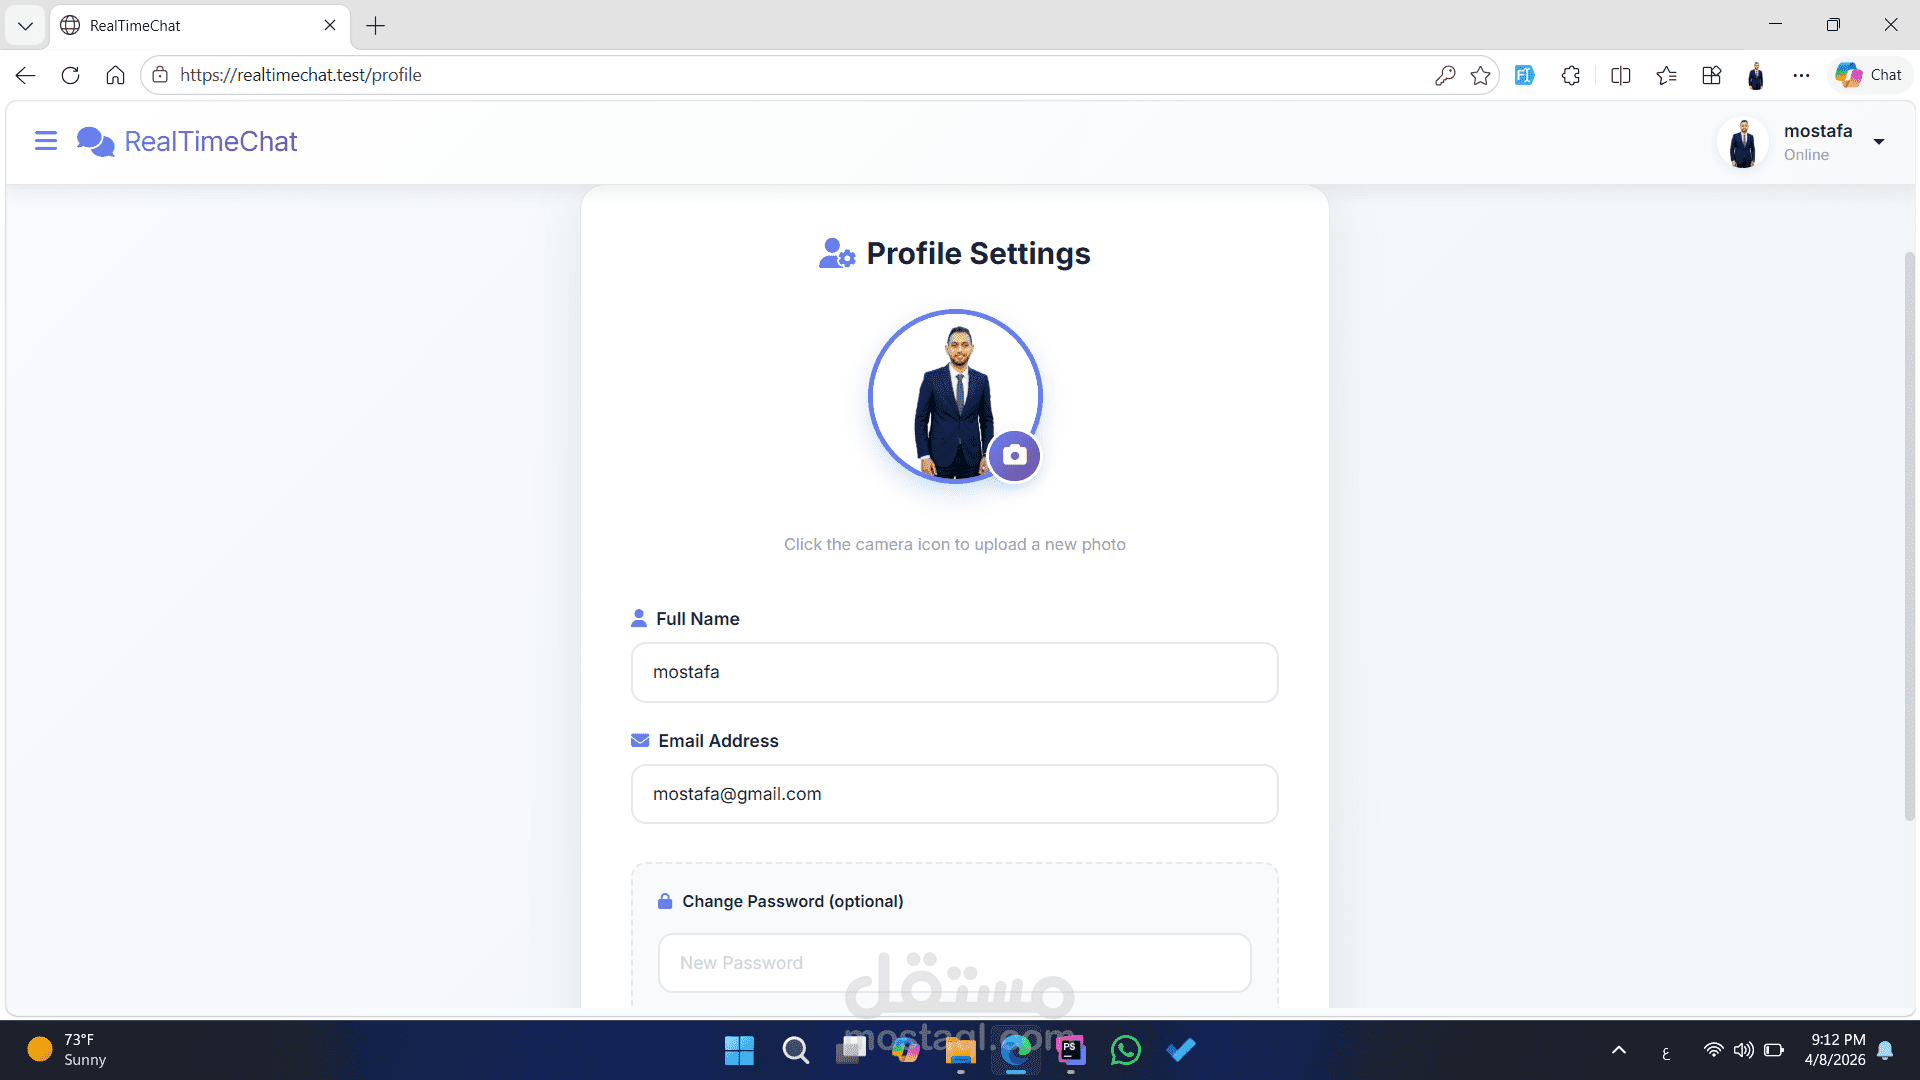Open tab search chevron dropdown
Screen dimensions: 1920x1080
click(x=25, y=26)
